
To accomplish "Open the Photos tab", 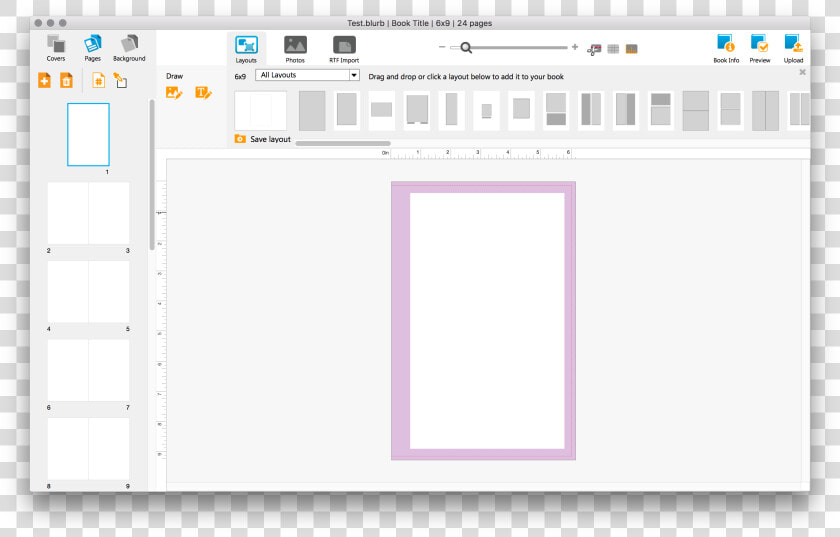I will pos(295,49).
